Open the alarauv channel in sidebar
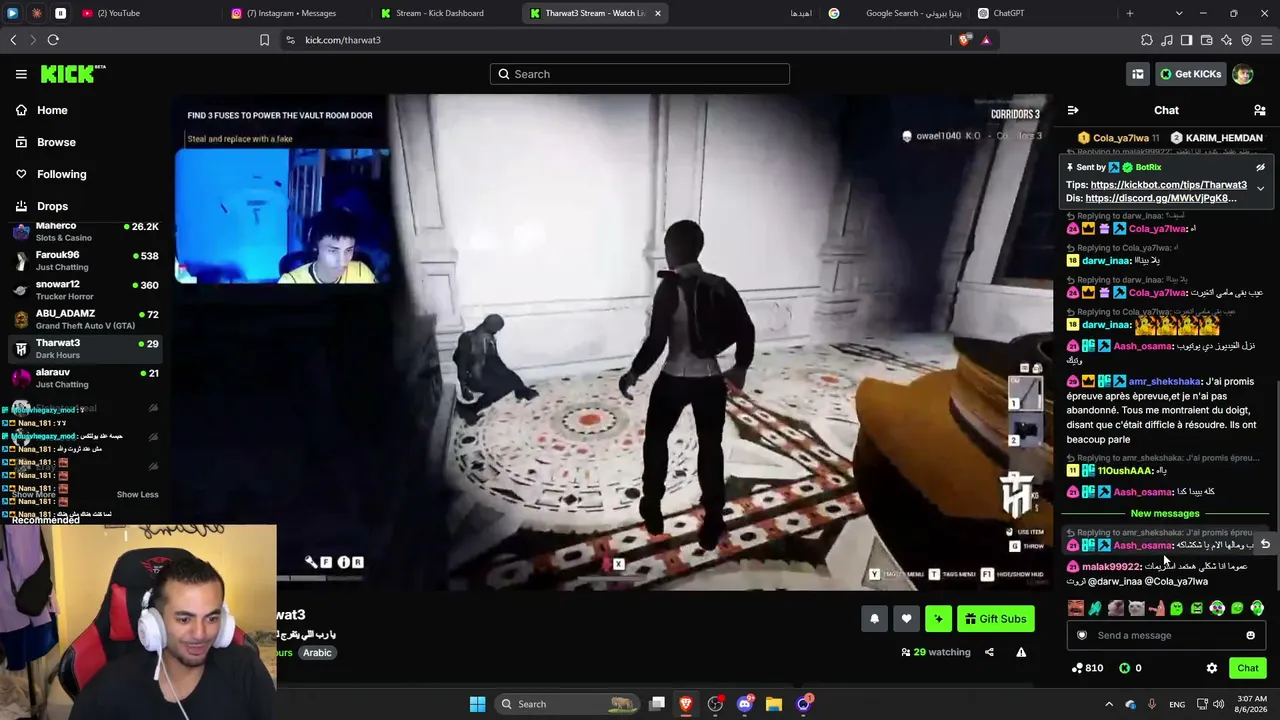 85,378
